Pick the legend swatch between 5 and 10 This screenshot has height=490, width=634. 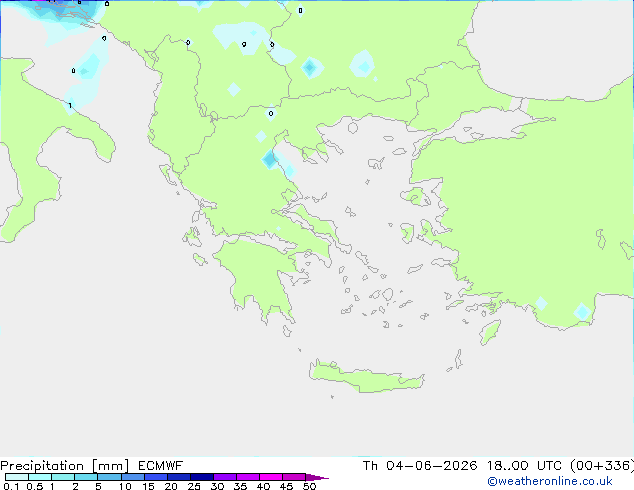[x=110, y=477]
